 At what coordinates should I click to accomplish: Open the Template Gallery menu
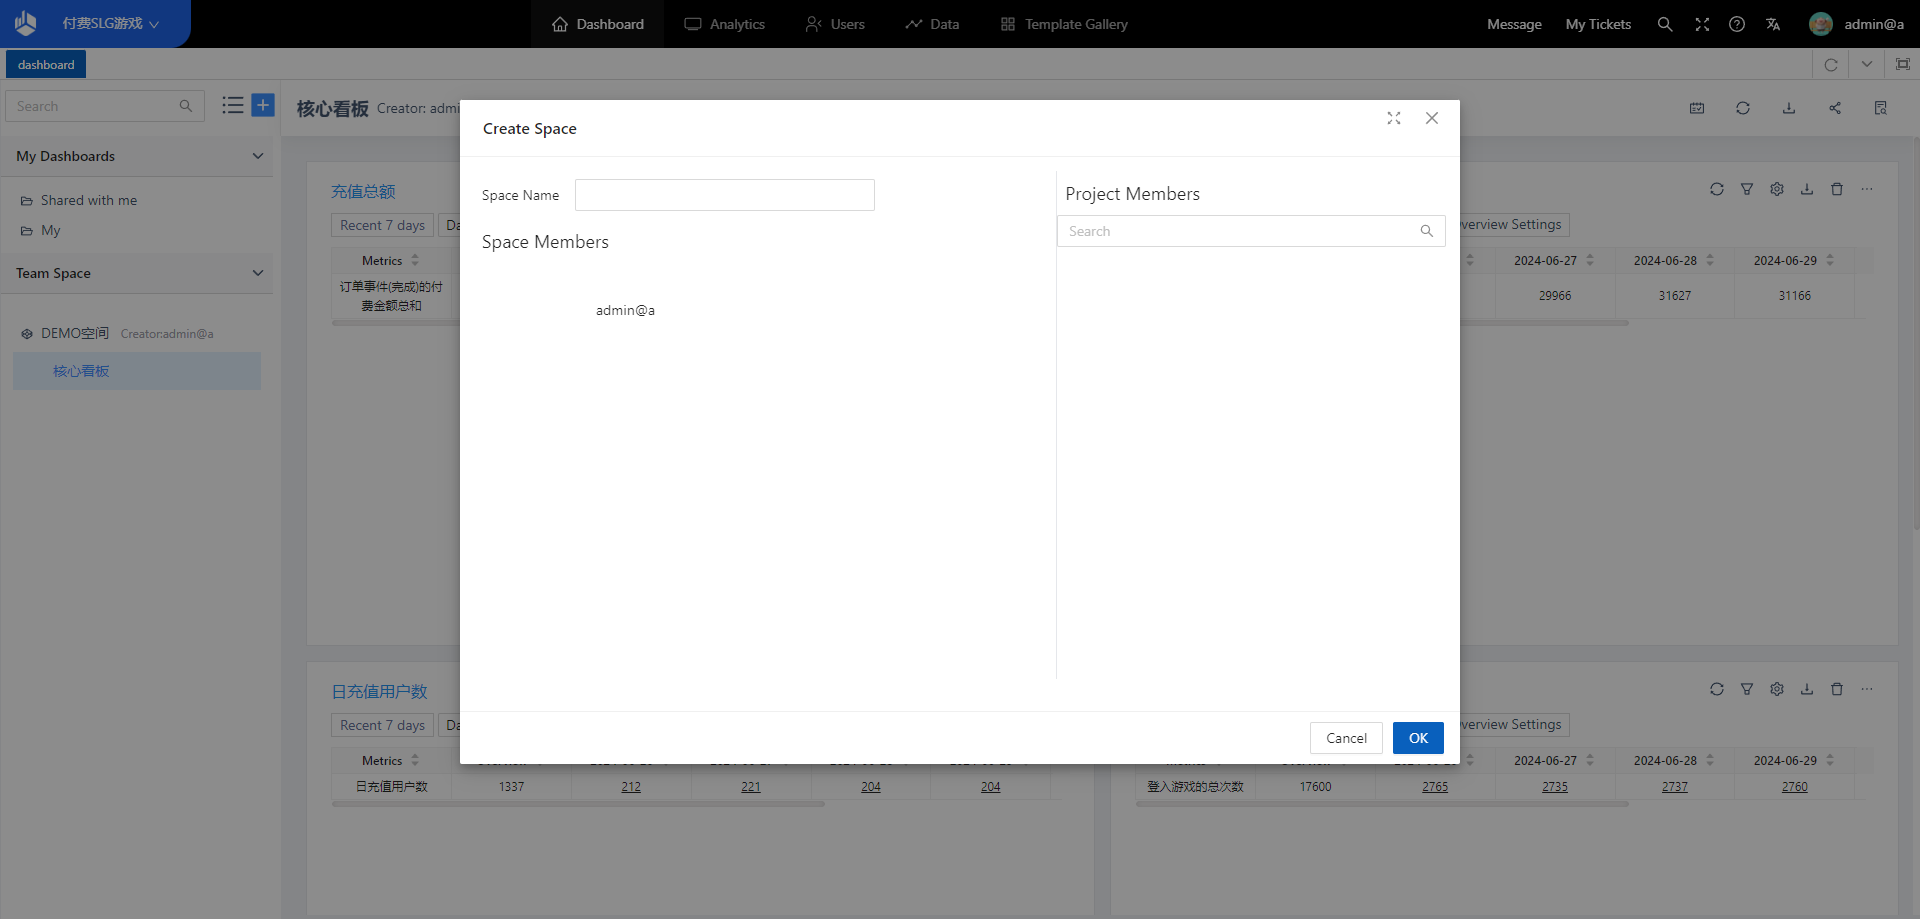click(1064, 24)
